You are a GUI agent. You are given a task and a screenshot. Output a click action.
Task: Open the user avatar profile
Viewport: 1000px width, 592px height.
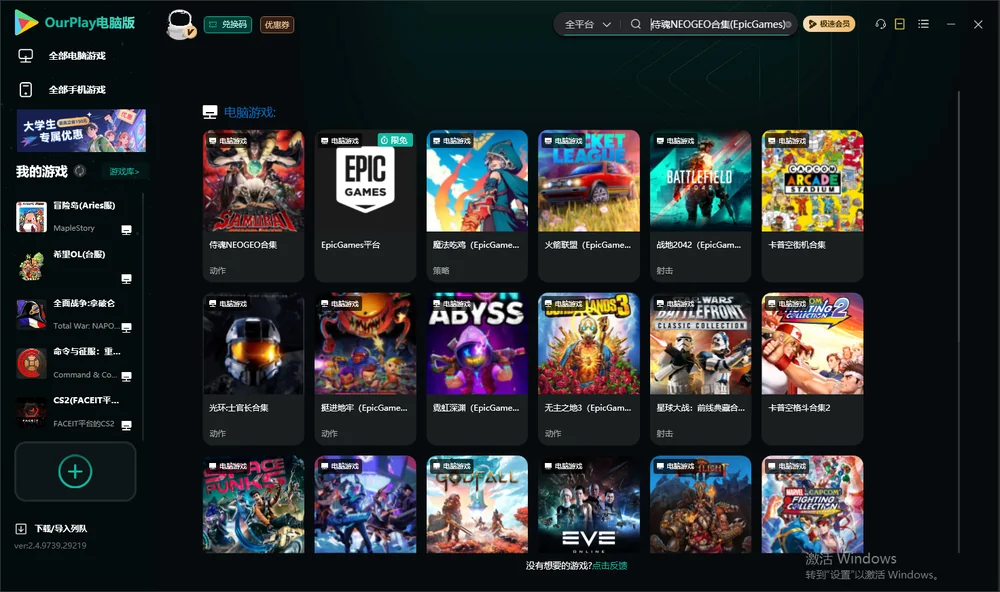tap(180, 24)
